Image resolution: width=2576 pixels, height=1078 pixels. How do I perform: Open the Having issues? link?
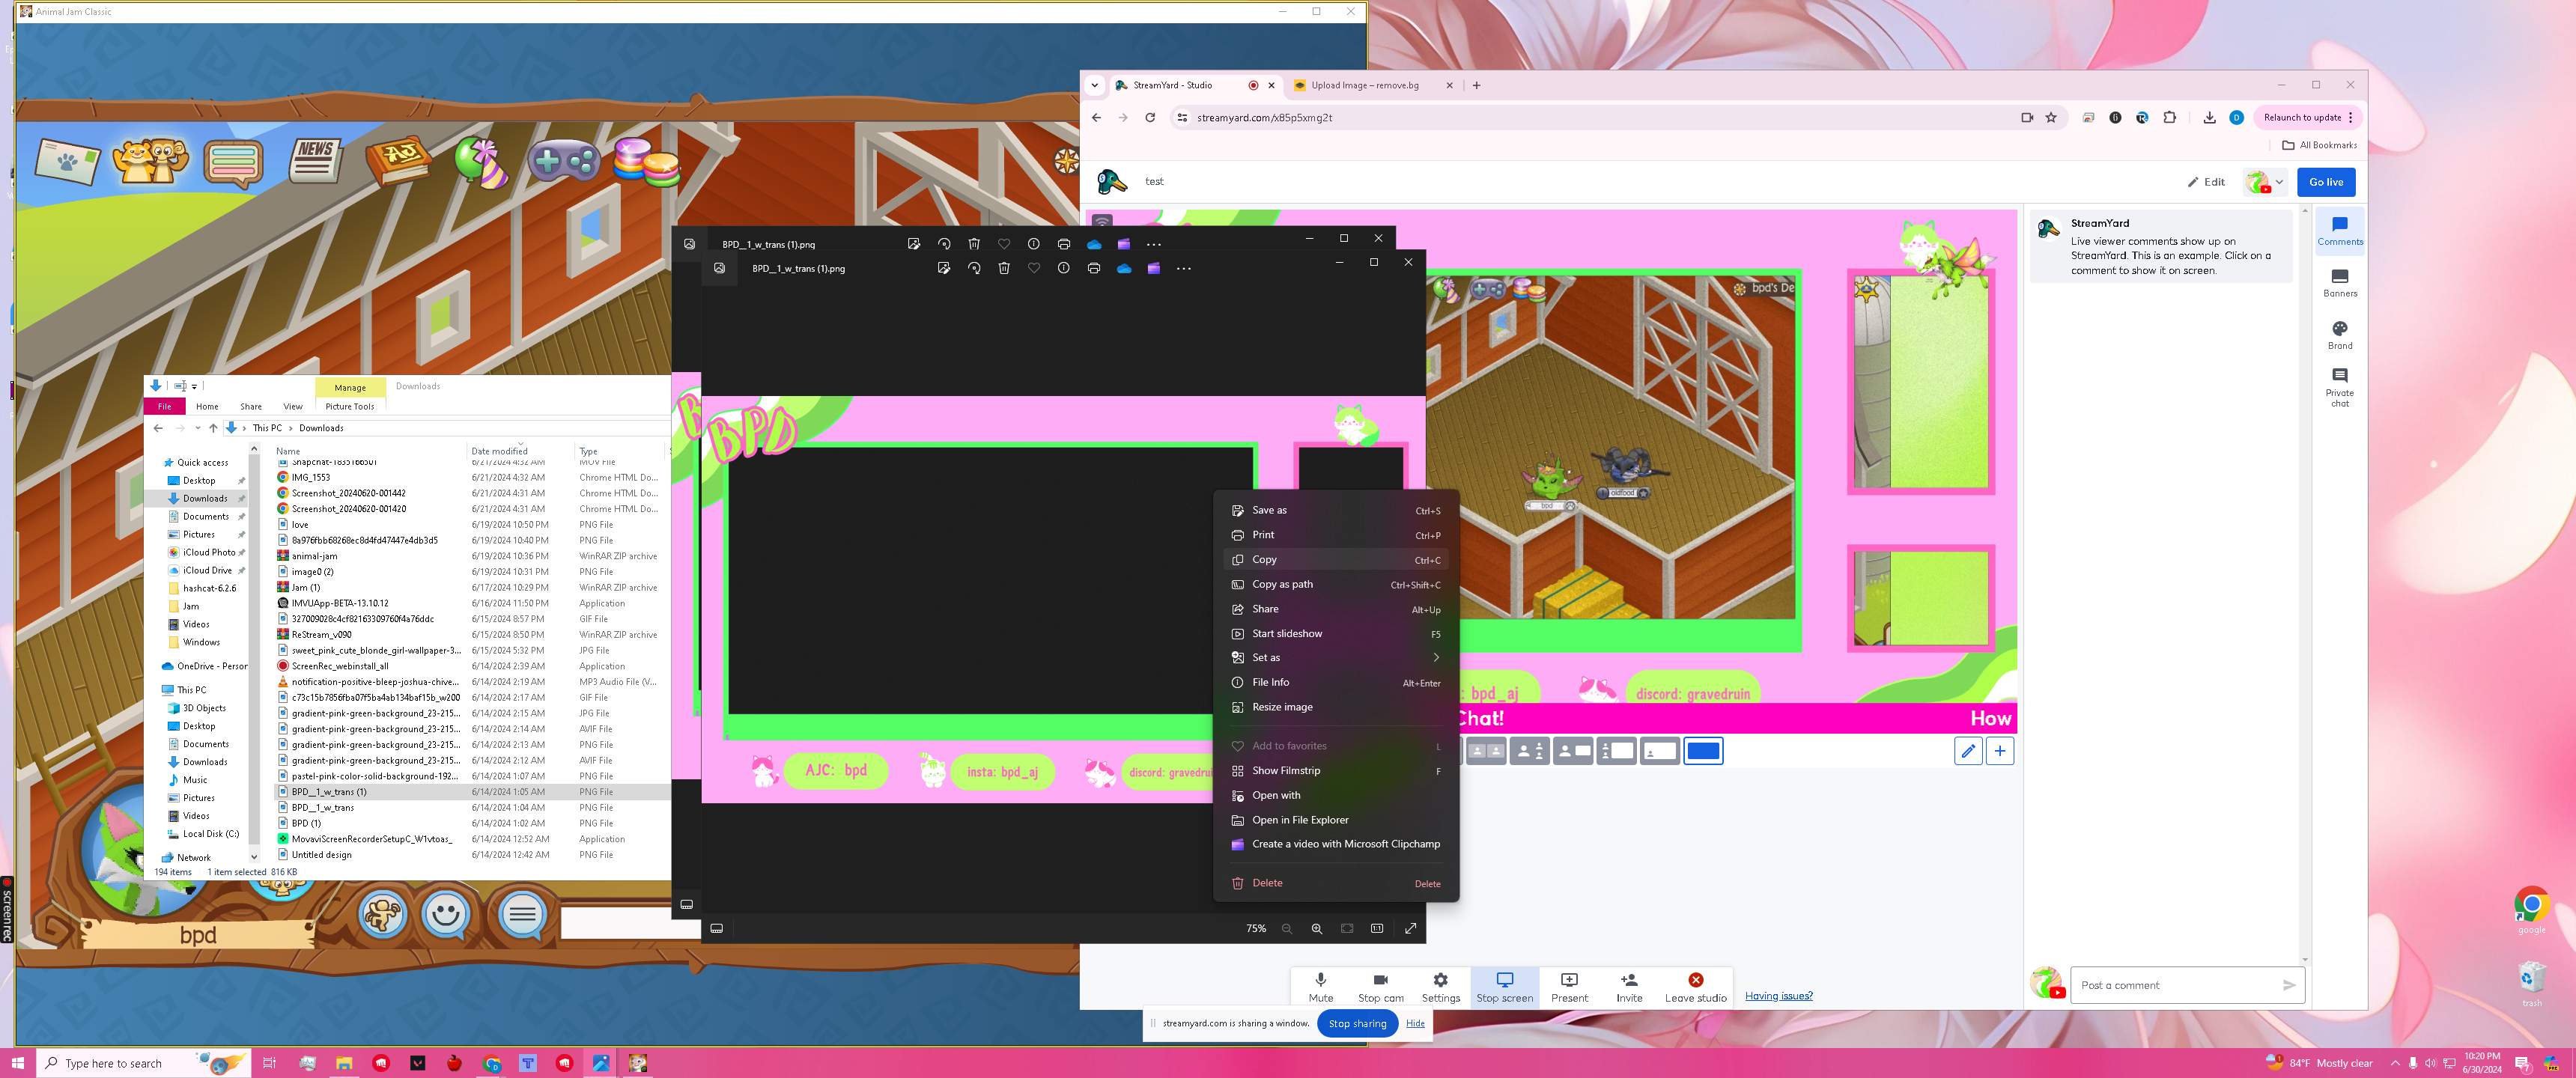point(1778,996)
